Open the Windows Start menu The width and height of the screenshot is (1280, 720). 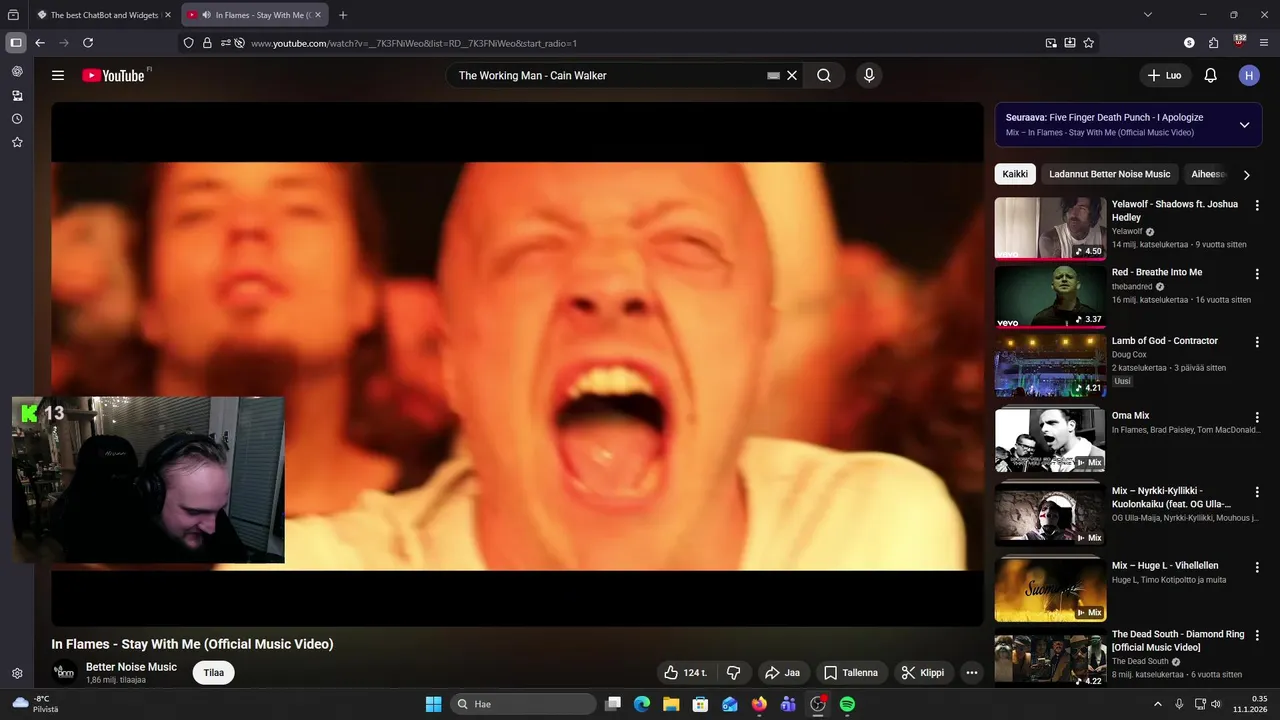(433, 704)
